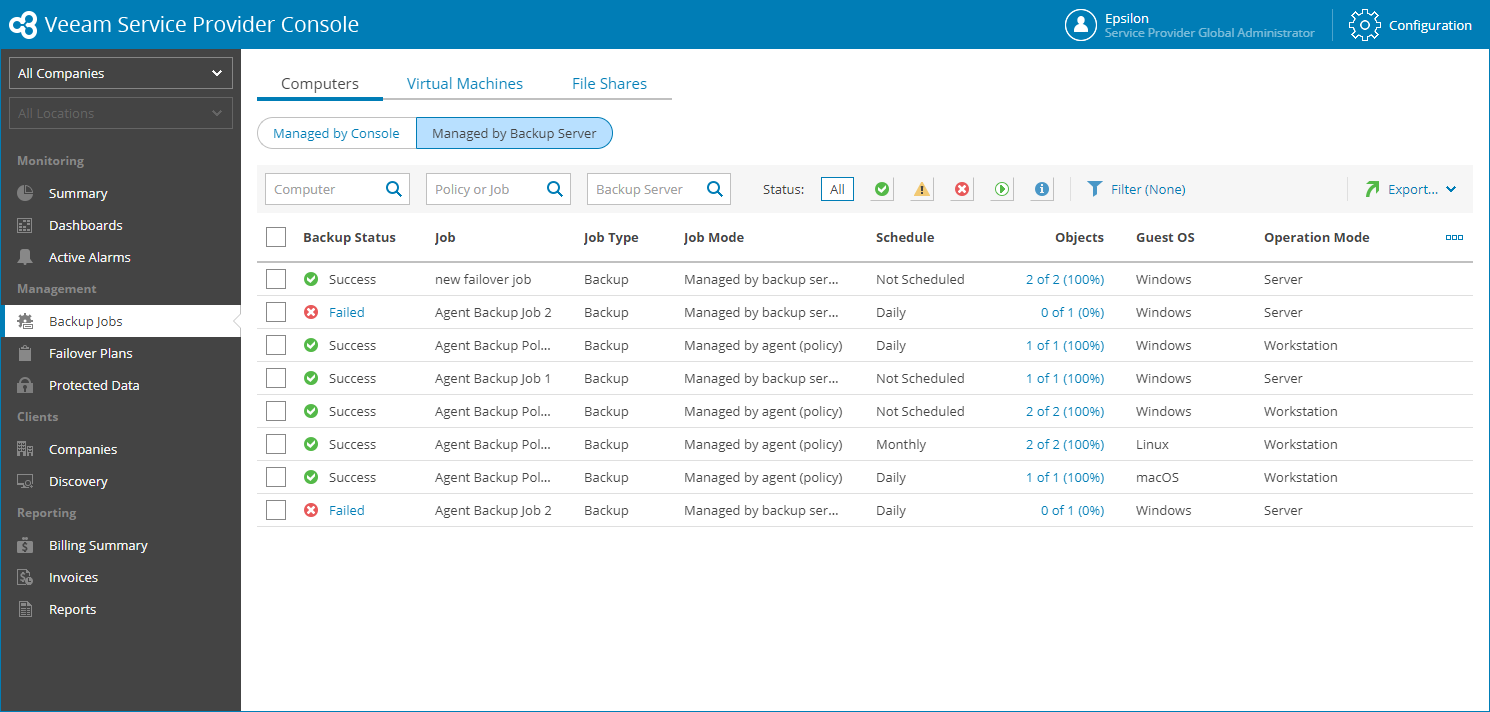This screenshot has height=712, width=1490.
Task: Filter by Failed status red X icon
Action: [x=962, y=189]
